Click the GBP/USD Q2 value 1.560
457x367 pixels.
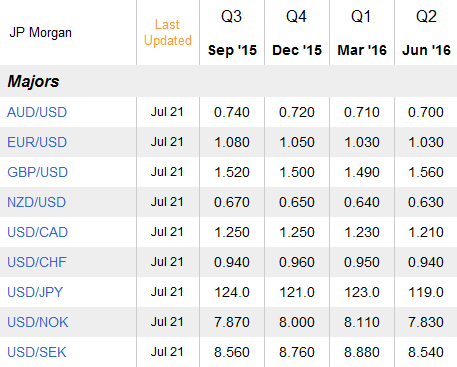tap(426, 172)
